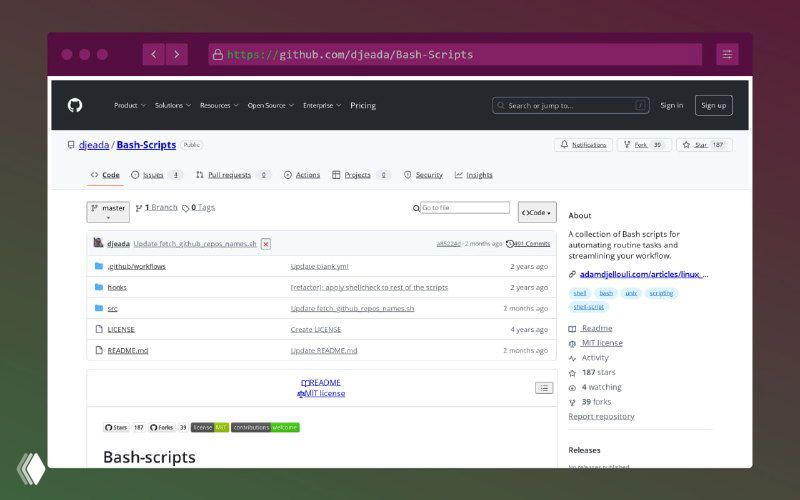The width and height of the screenshot is (800, 500).
Task: Expand the Enterprise menu
Action: coord(322,106)
